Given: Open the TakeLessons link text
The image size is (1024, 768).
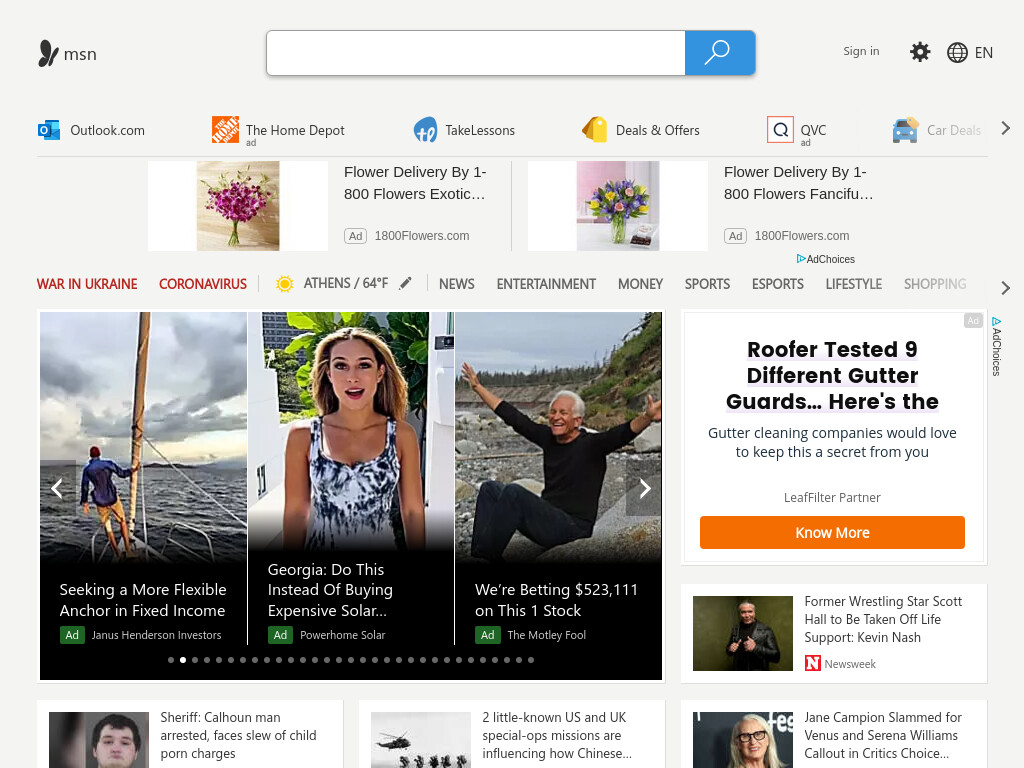Looking at the screenshot, I should pos(480,130).
